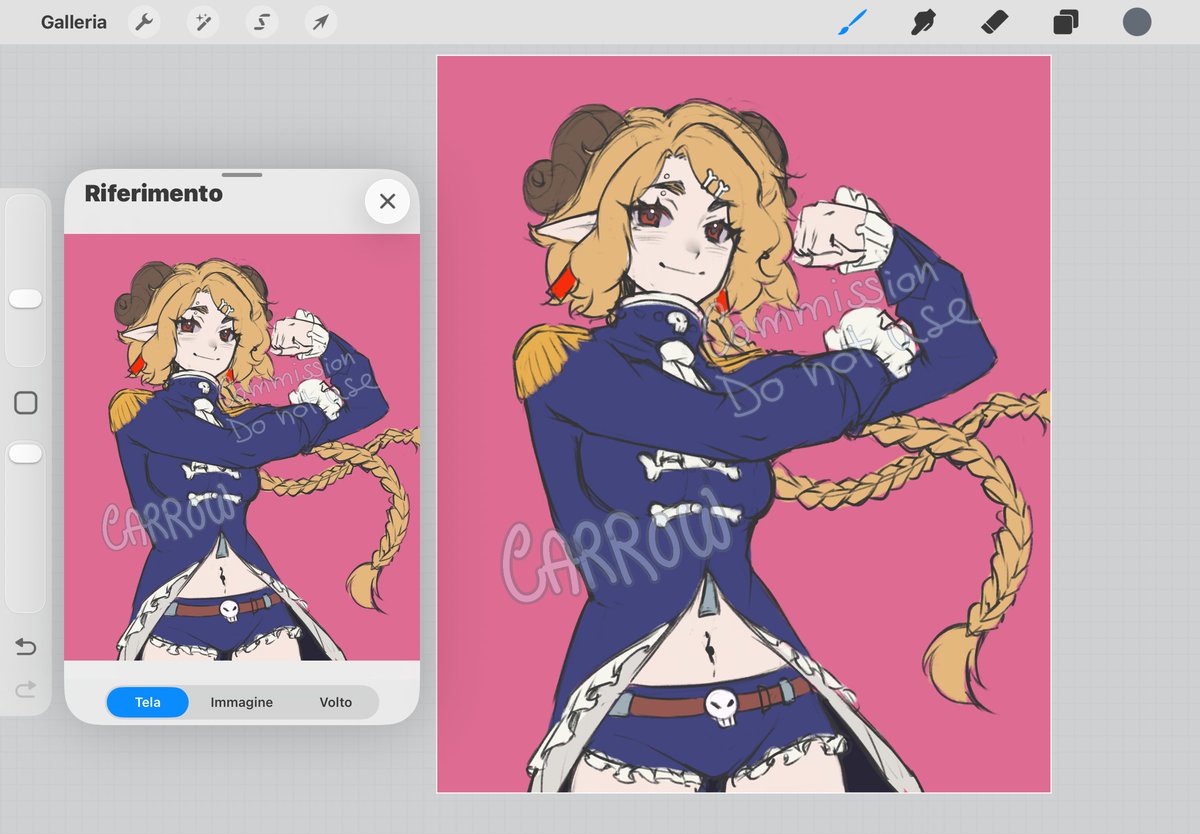Open the active color picker circle
Viewport: 1200px width, 834px height.
click(x=1137, y=22)
